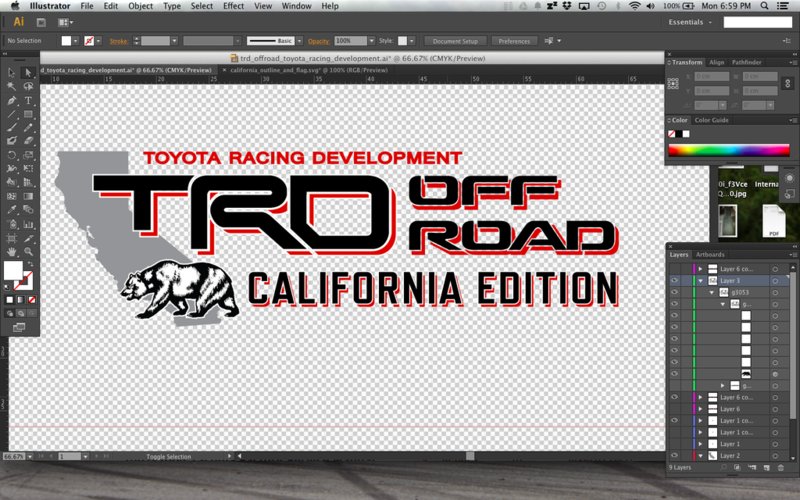Select the Hand tool
Screen dimensions: 800x500
pos(11,252)
